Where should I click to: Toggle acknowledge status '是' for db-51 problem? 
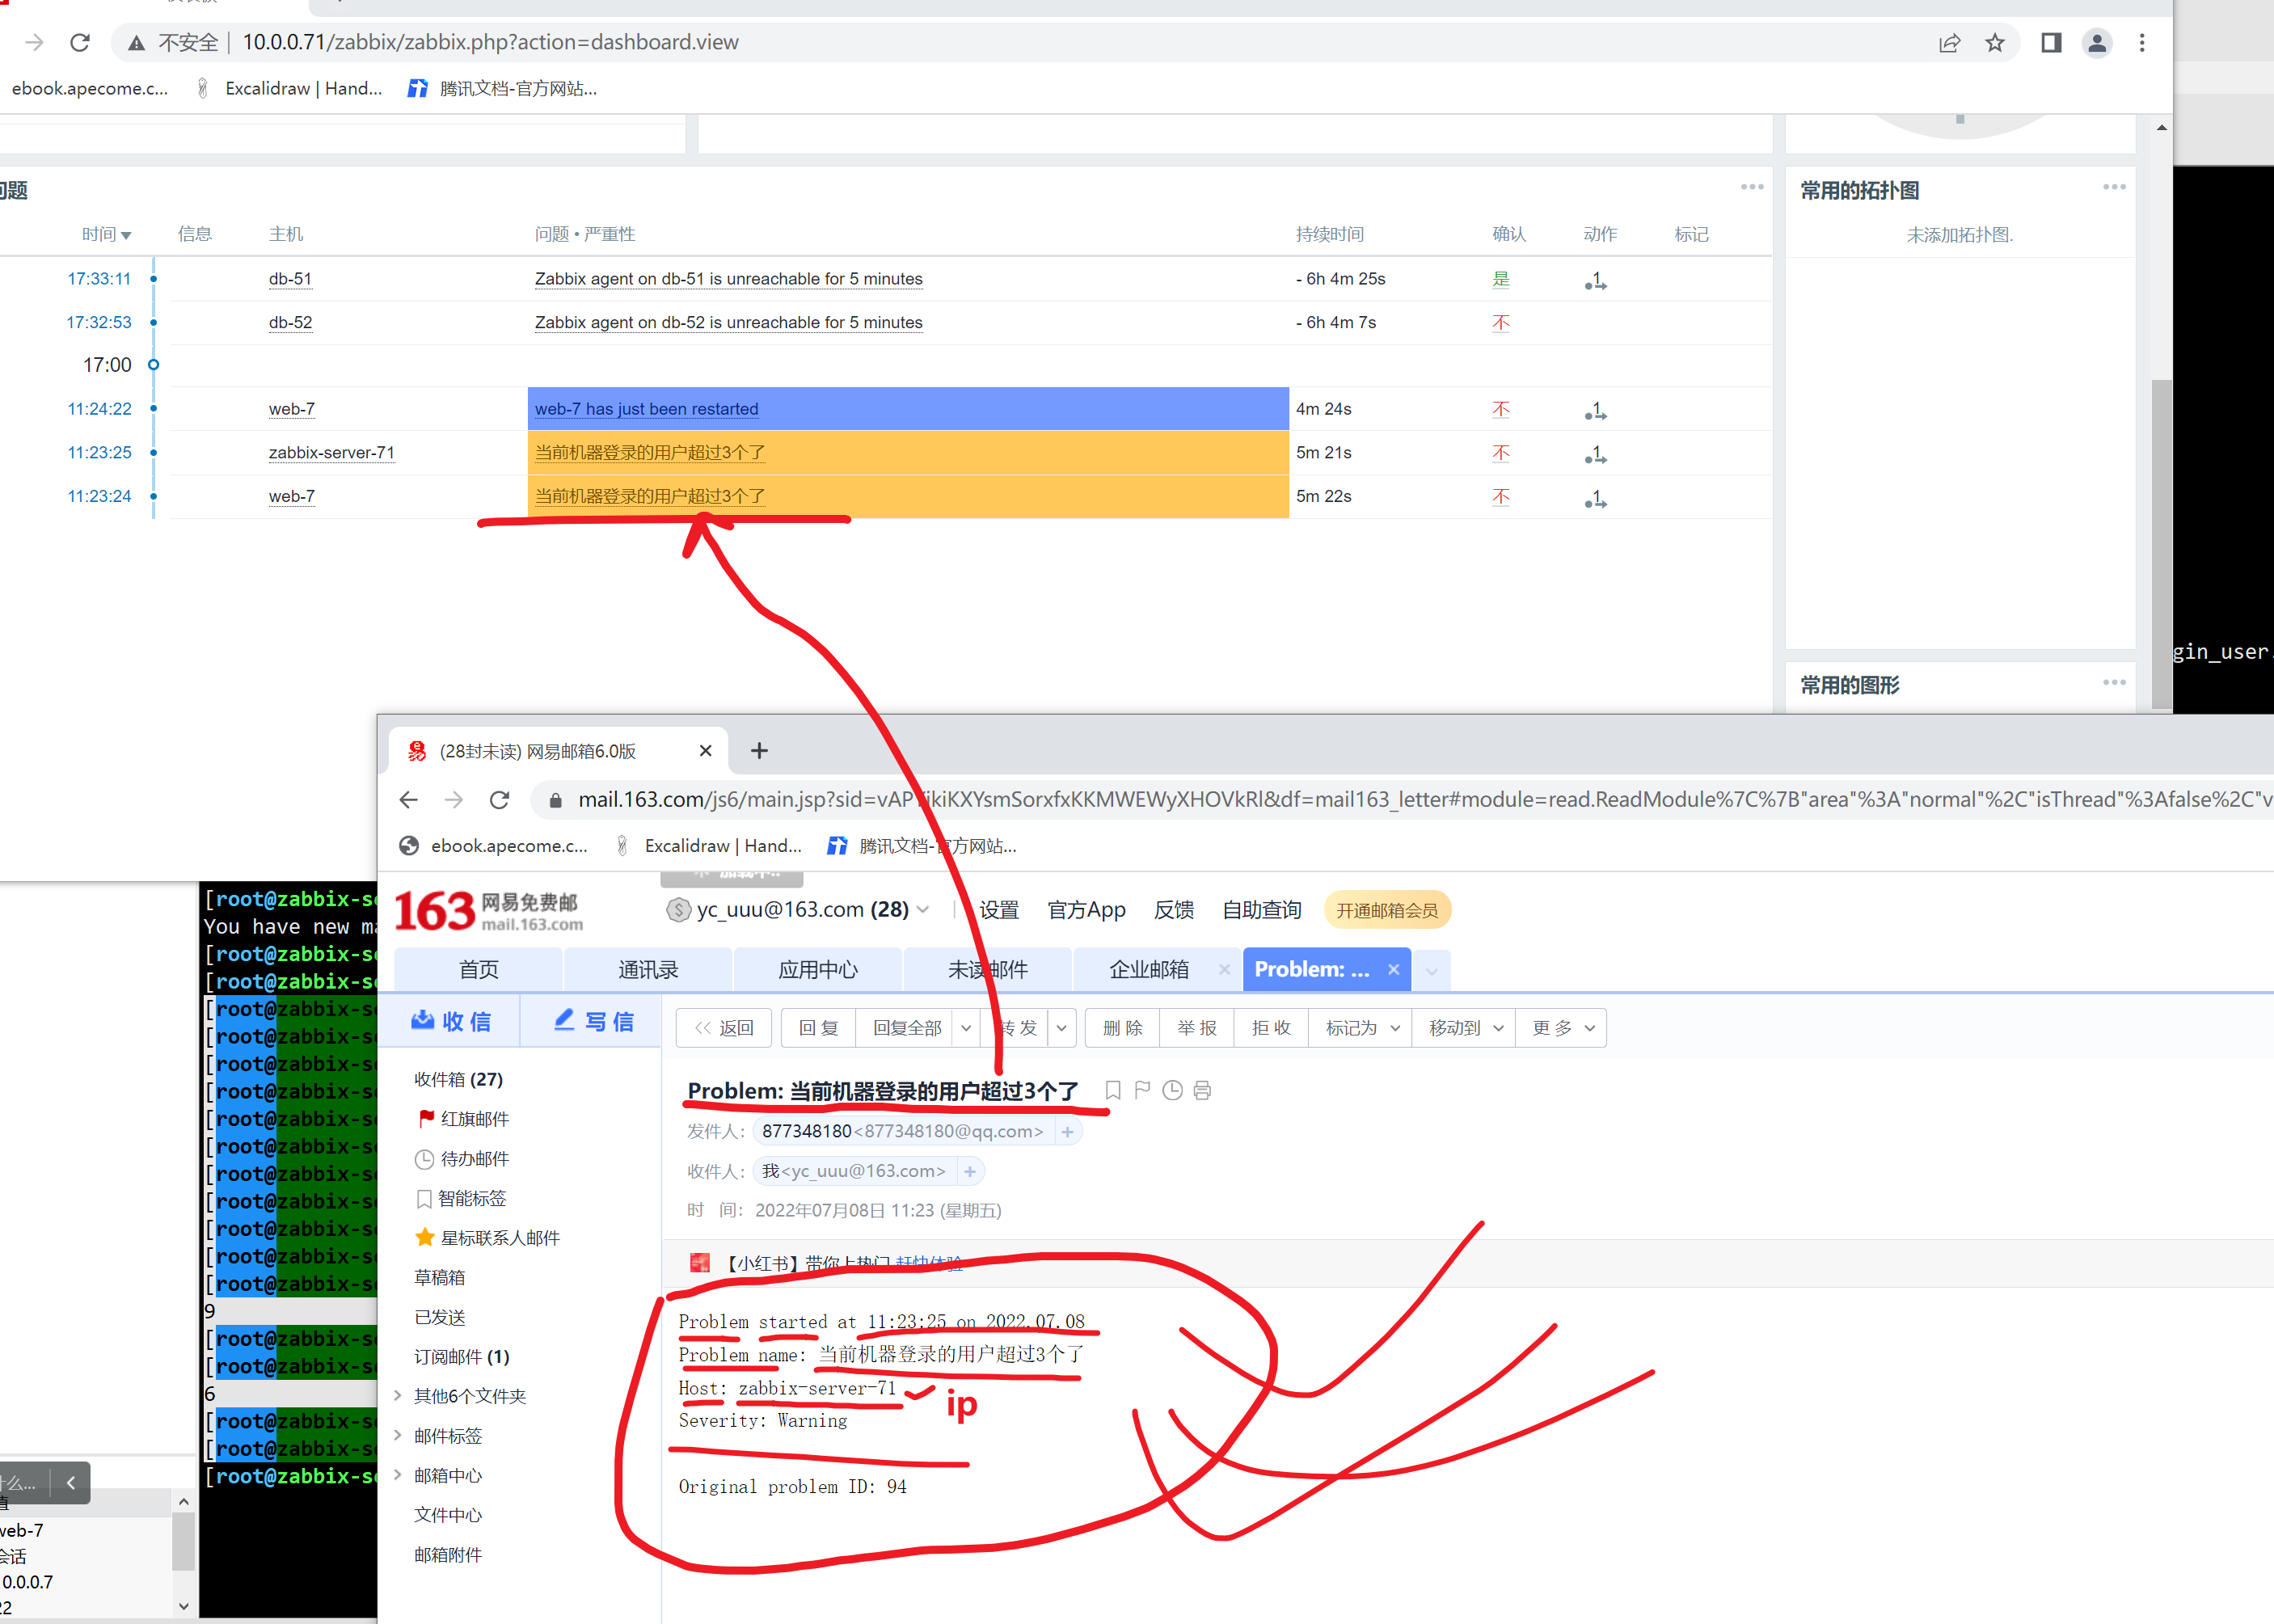1500,279
